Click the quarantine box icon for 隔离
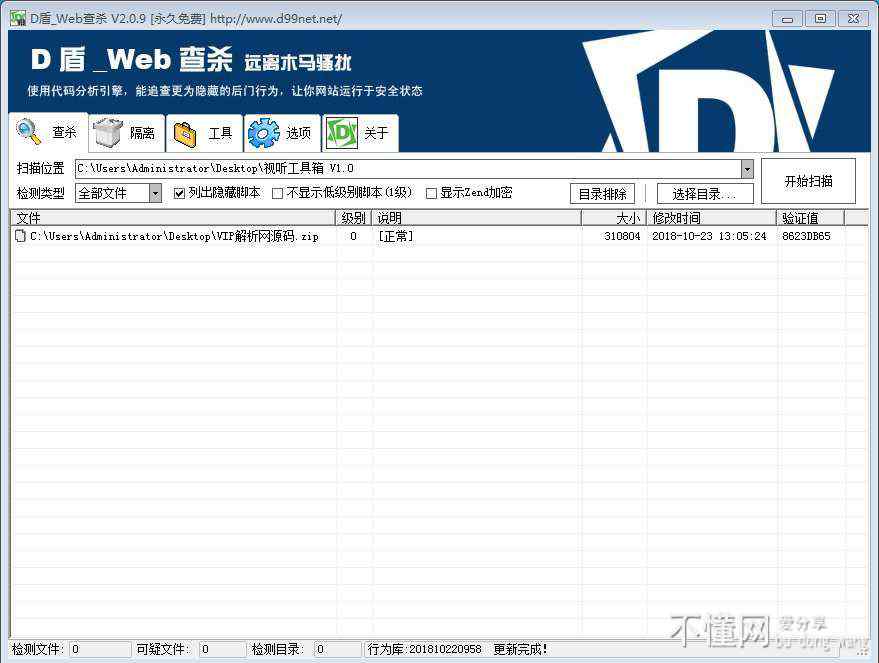Viewport: 879px width, 663px height. 108,133
